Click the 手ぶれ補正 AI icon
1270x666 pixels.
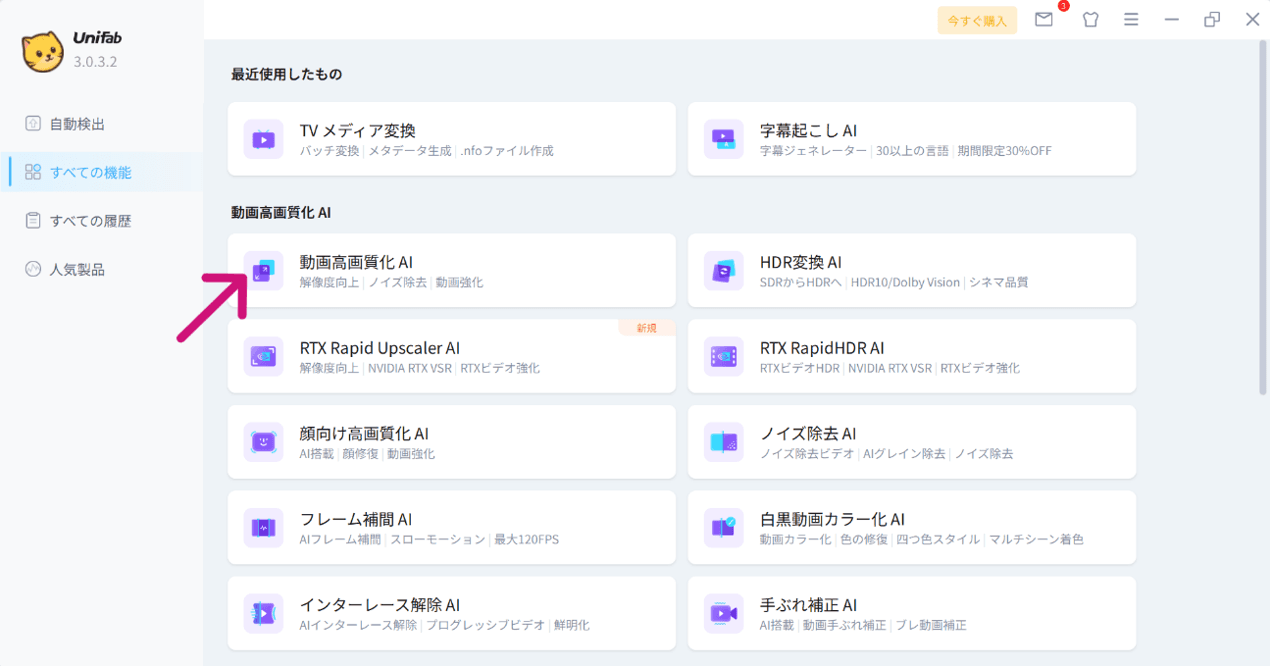(723, 614)
